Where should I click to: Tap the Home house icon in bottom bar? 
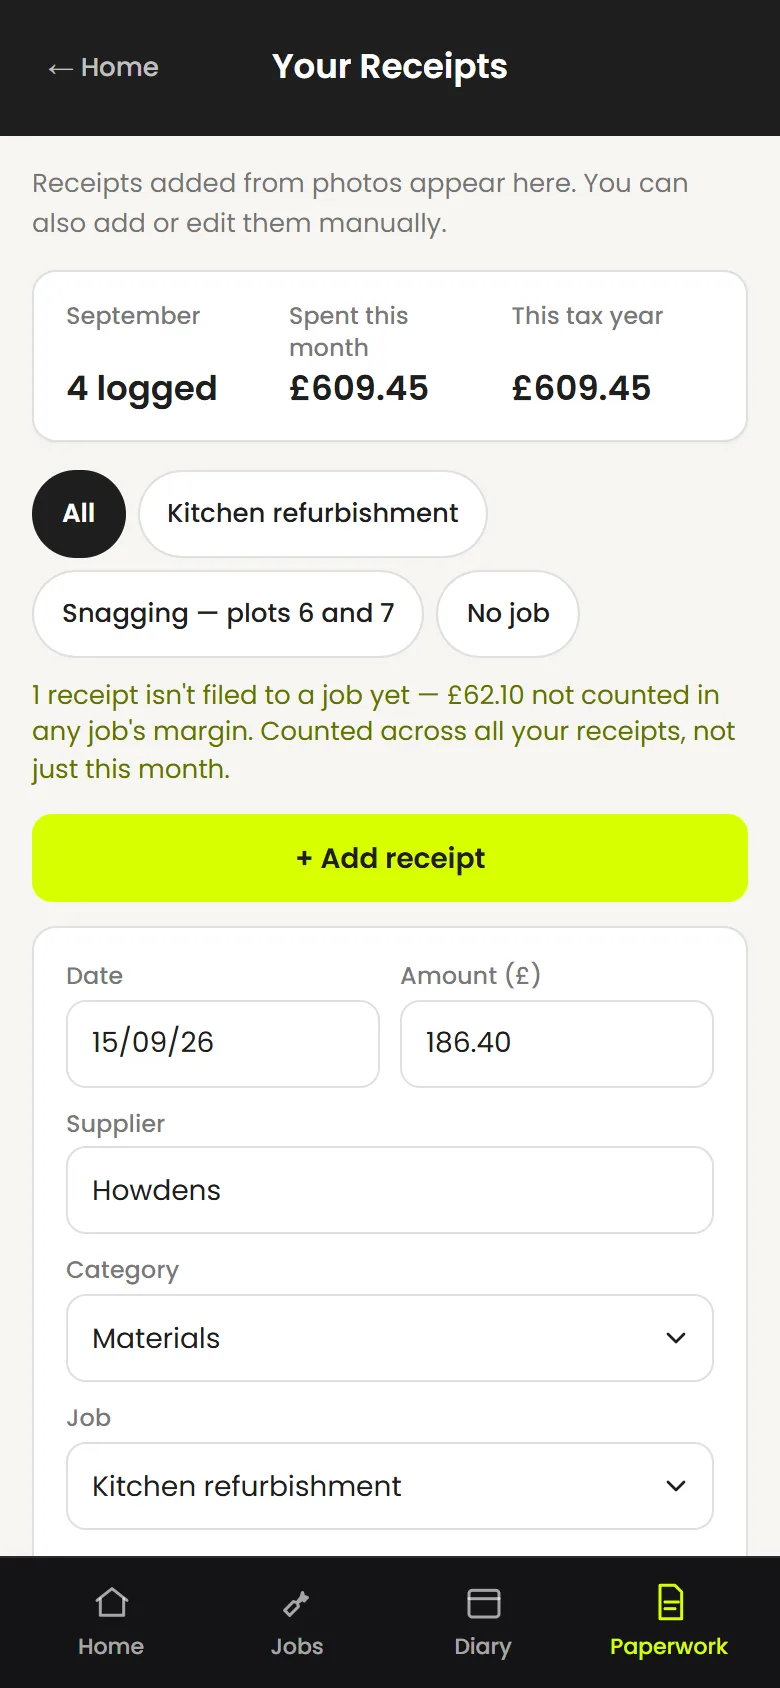[x=111, y=1603]
